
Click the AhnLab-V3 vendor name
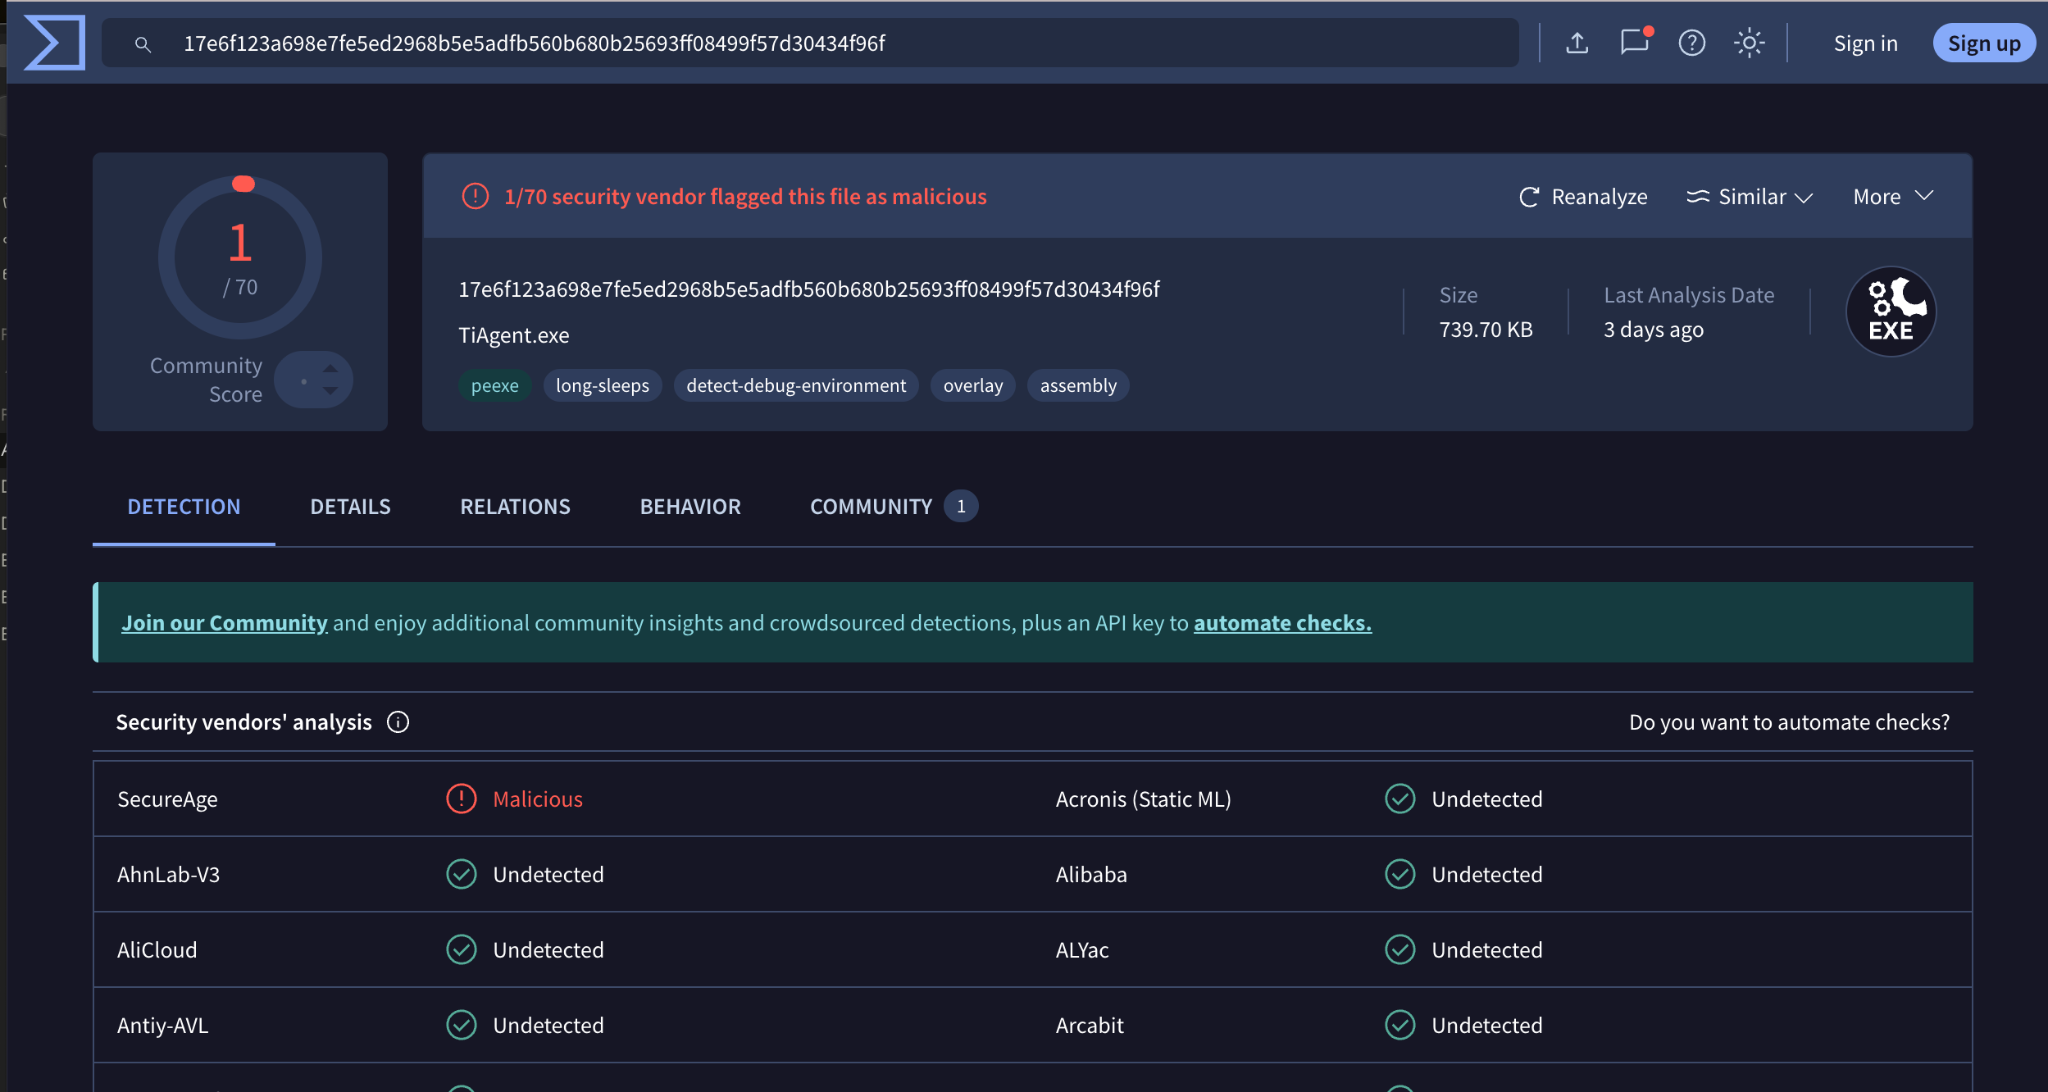click(x=168, y=874)
